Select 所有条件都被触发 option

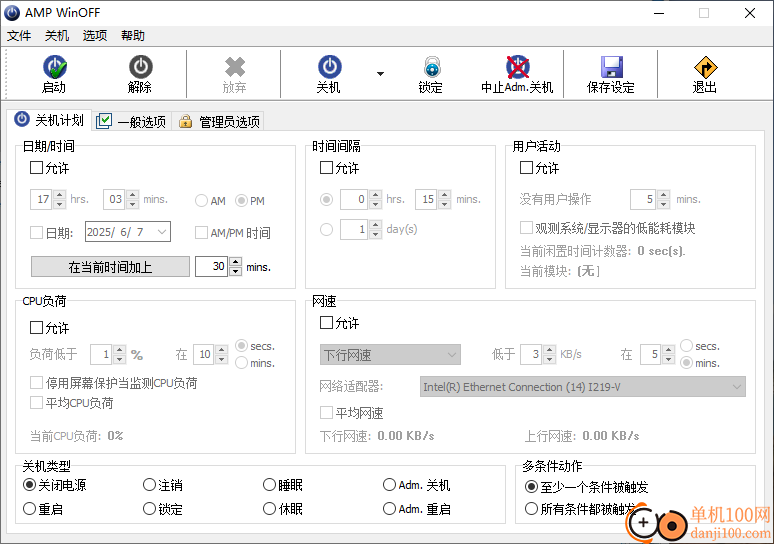pos(531,508)
